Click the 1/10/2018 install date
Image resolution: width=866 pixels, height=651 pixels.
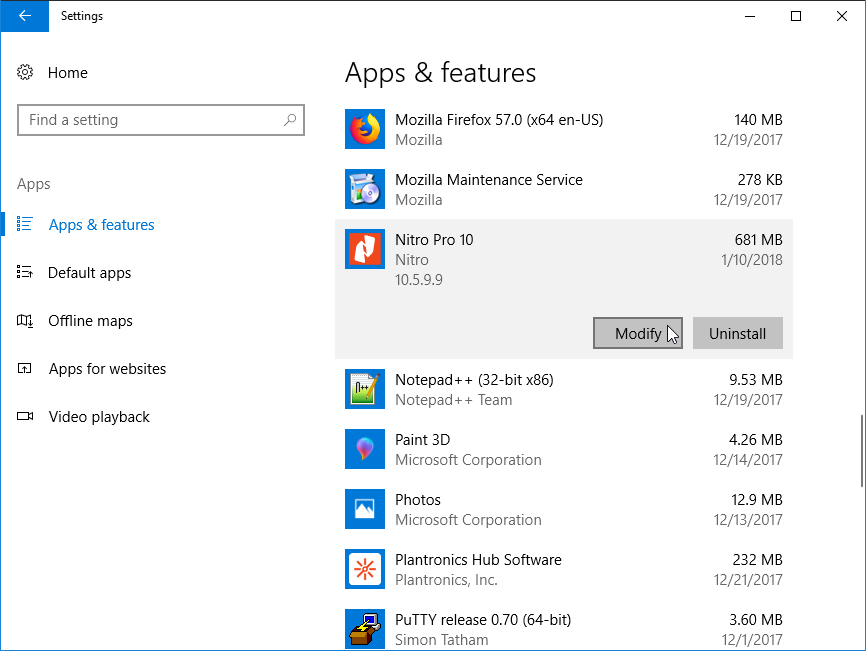coord(752,260)
